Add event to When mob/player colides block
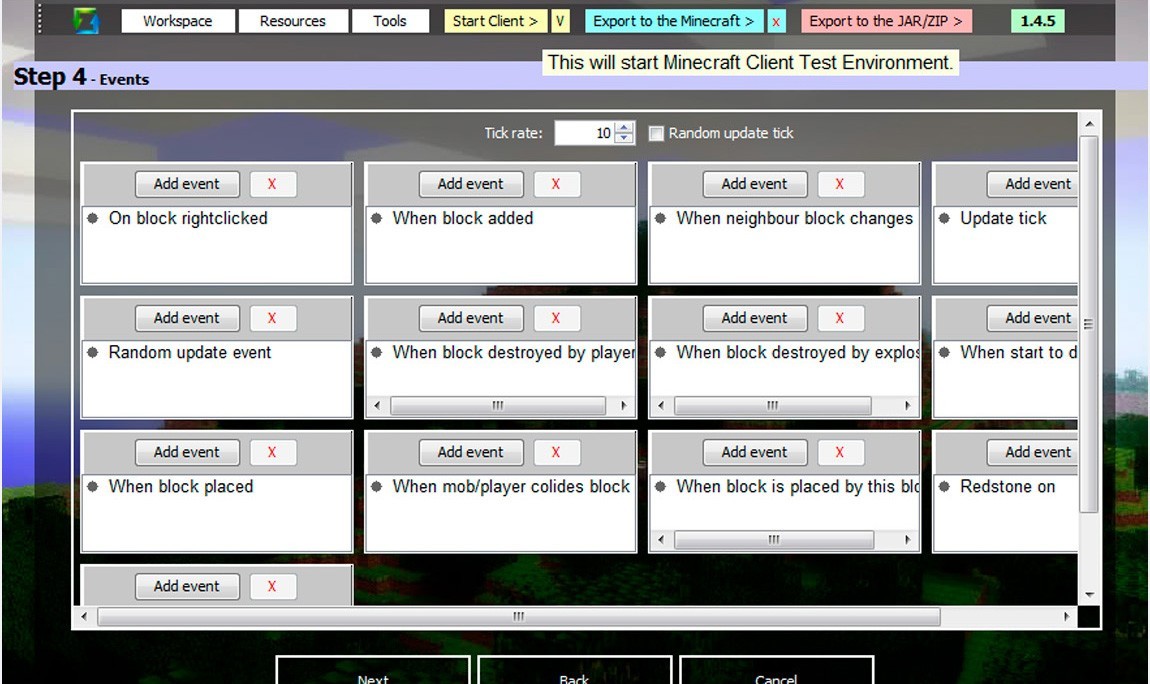 (471, 452)
